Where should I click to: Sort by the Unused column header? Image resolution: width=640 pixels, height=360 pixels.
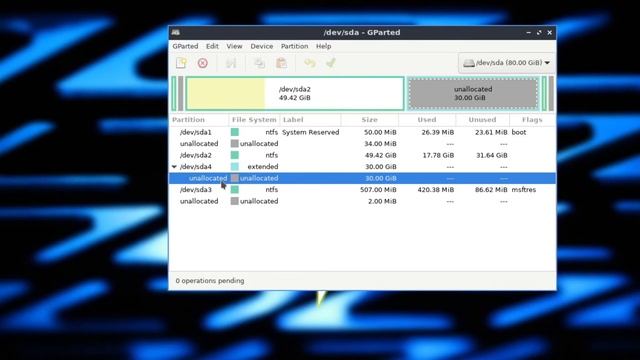[482, 120]
